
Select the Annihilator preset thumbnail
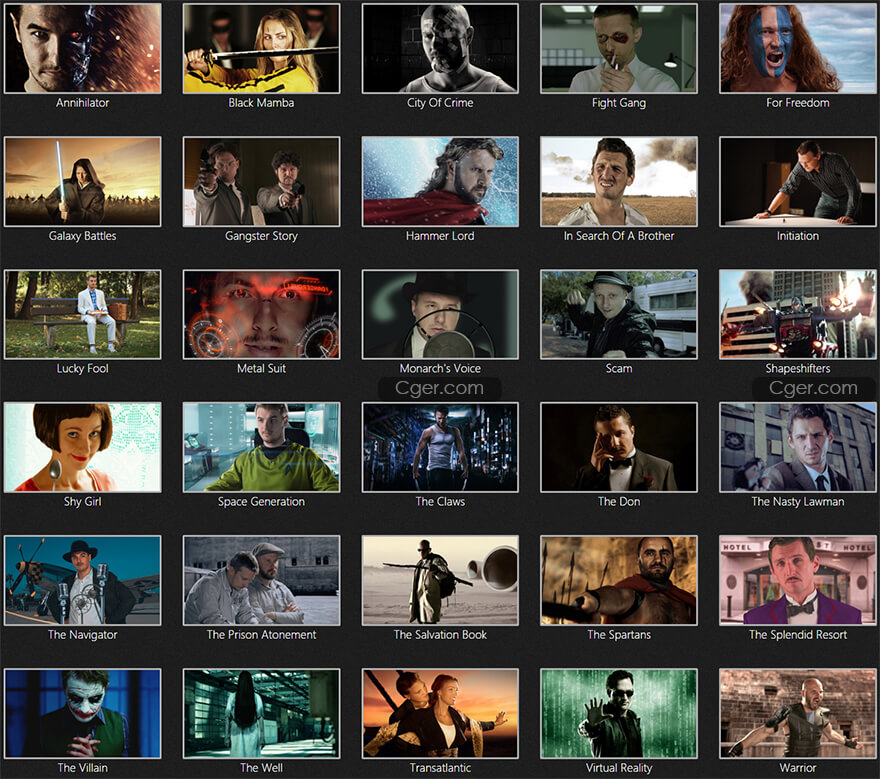point(82,48)
